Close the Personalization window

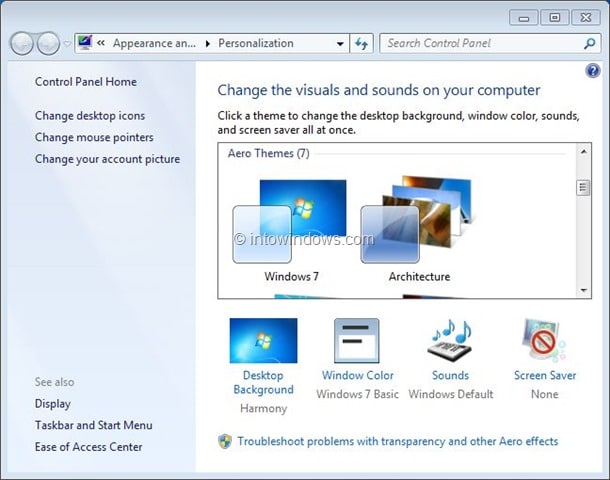point(585,18)
